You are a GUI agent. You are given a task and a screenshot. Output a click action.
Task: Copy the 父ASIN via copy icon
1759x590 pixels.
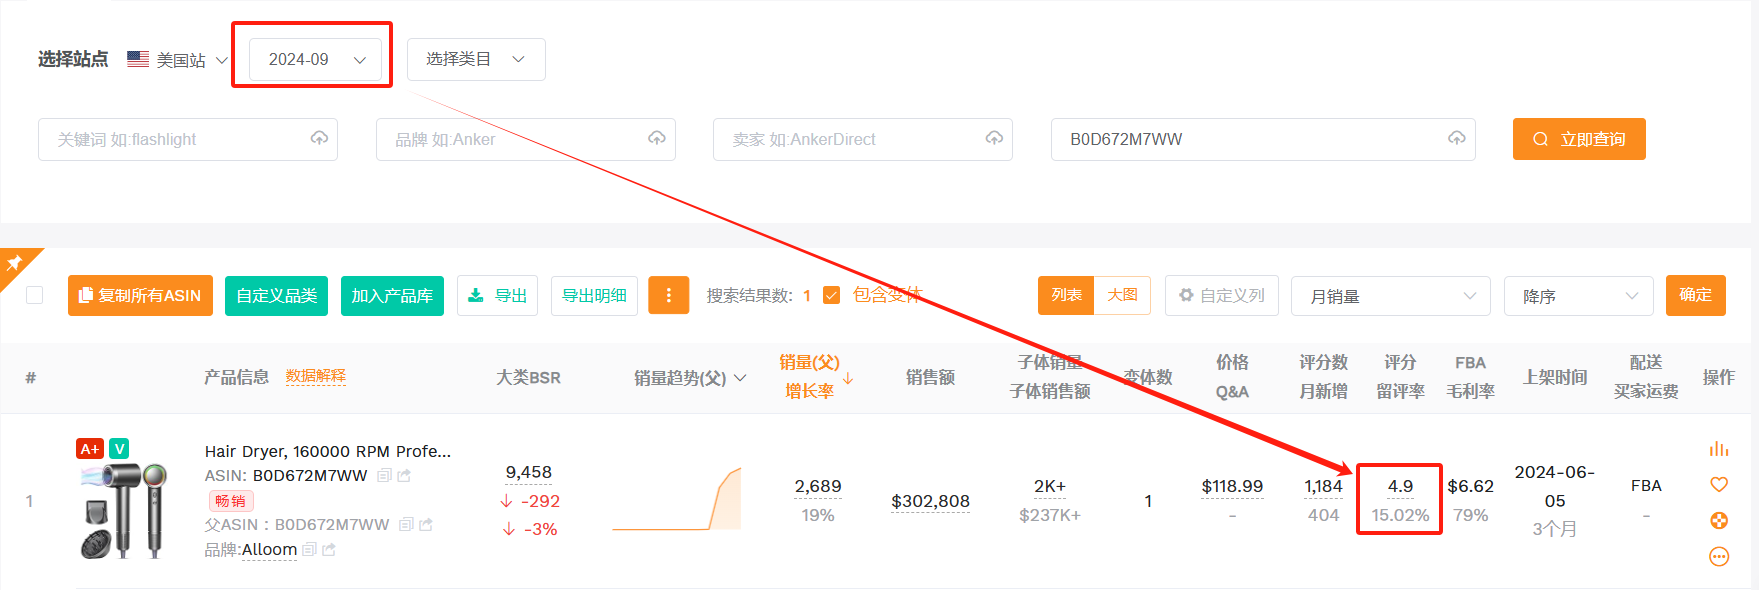coord(406,525)
